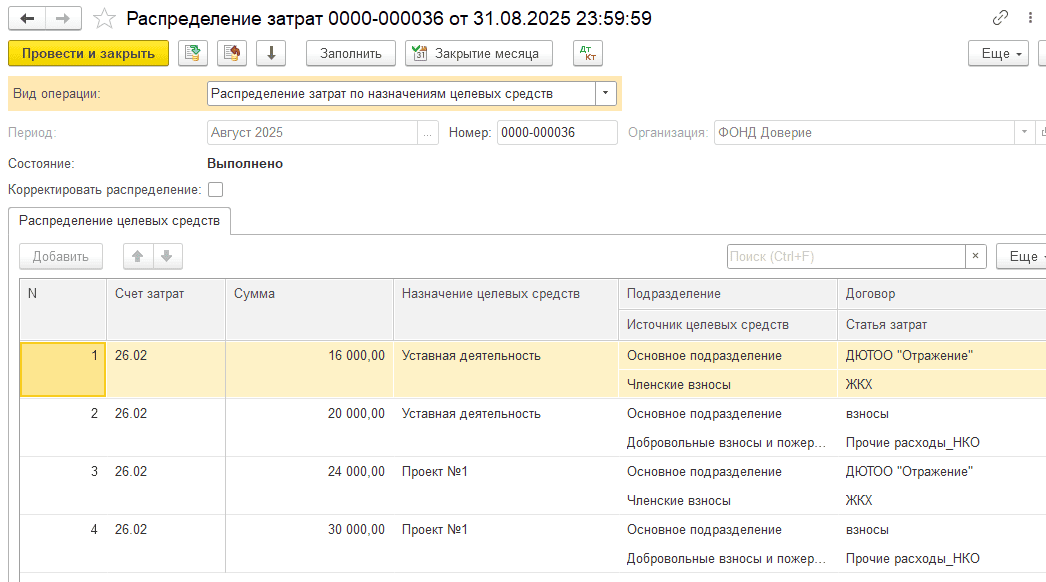Open the Закрытие месяца form
This screenshot has width=1046, height=582.
[x=478, y=53]
